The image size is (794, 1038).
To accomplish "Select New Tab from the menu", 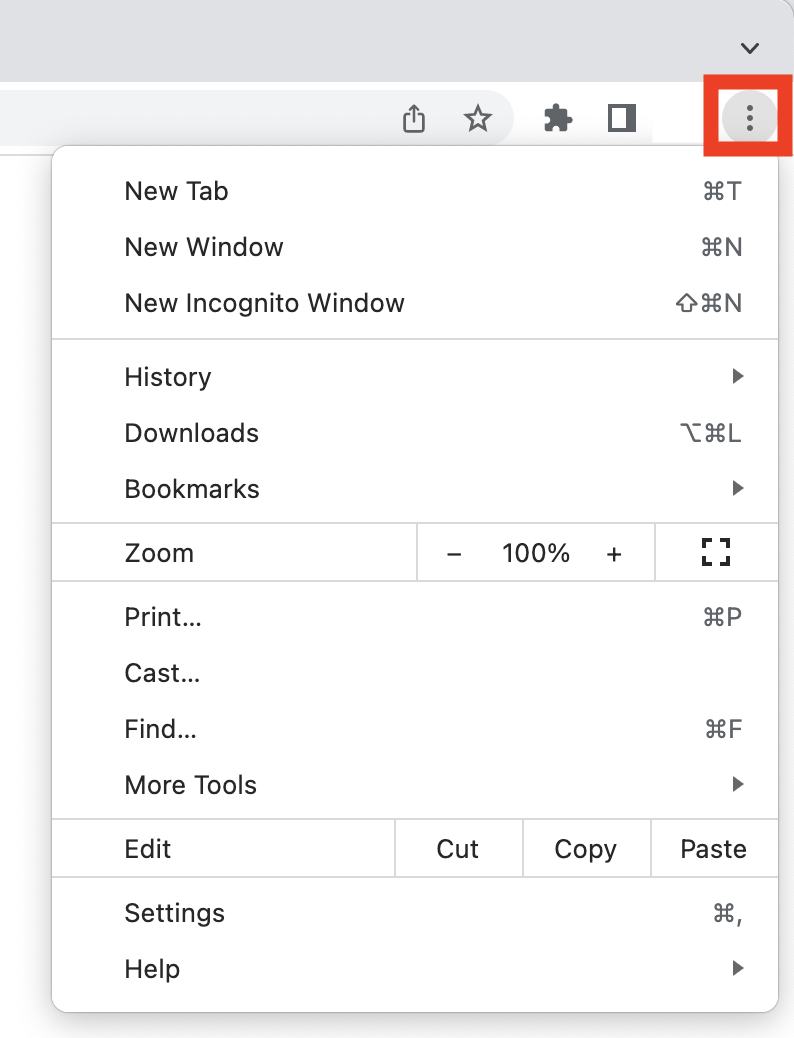I will click(x=177, y=191).
